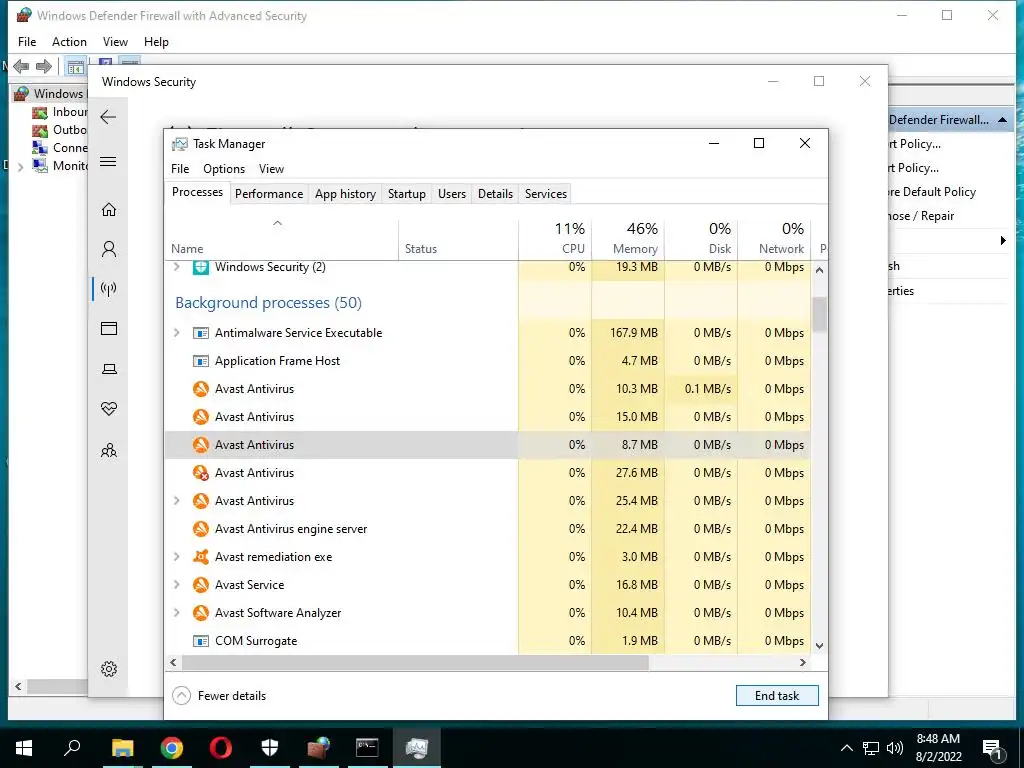Switch to the Startup tab

(406, 193)
